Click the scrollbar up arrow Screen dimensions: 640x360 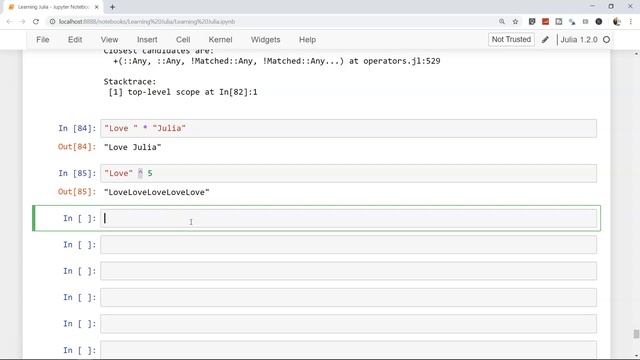[636, 53]
